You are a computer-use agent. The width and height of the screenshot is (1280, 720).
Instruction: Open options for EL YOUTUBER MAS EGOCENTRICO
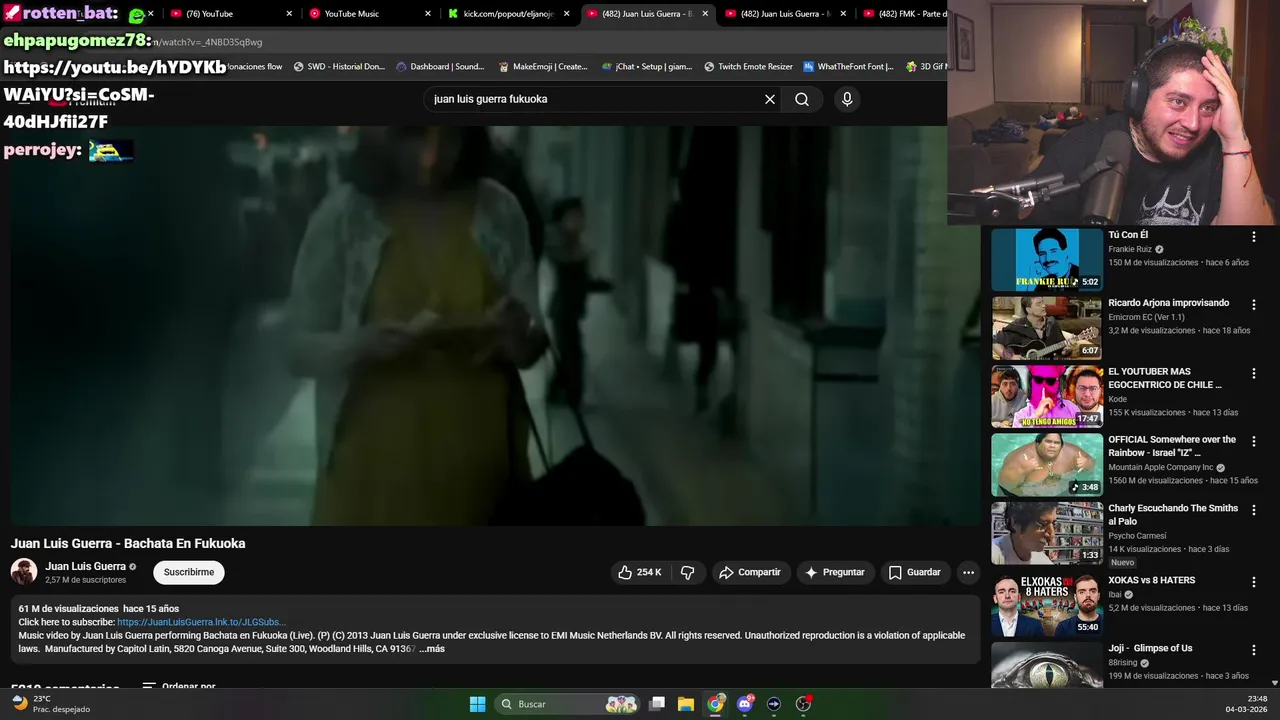[x=1253, y=373]
